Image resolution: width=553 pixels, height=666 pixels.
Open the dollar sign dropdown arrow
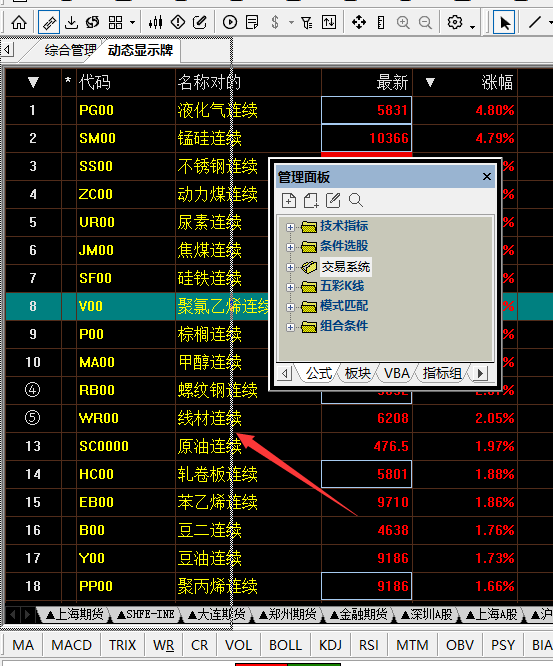coord(291,23)
